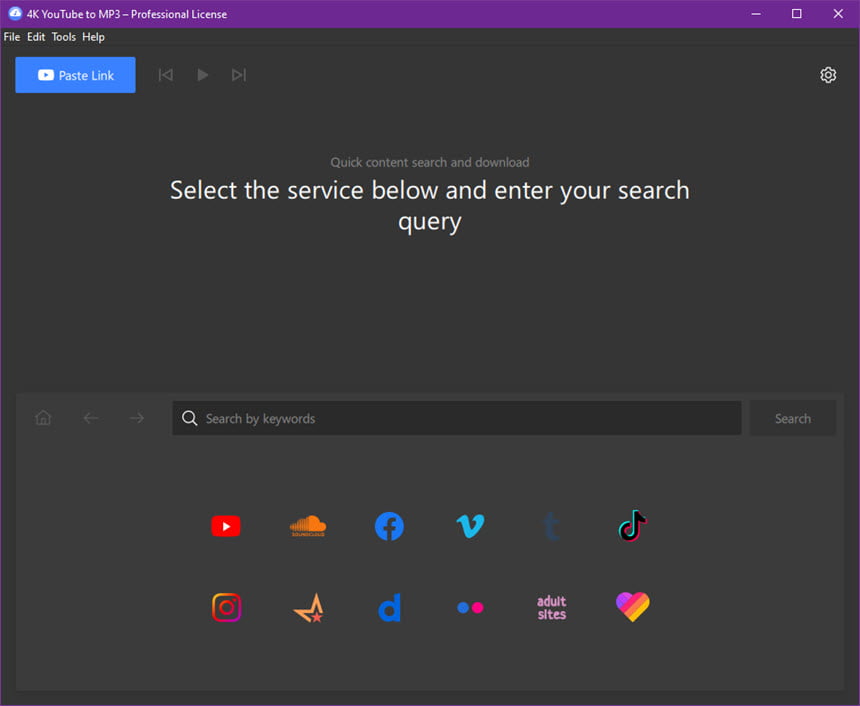
Task: Close the 4K YouTube to MP3 window
Action: [x=838, y=14]
